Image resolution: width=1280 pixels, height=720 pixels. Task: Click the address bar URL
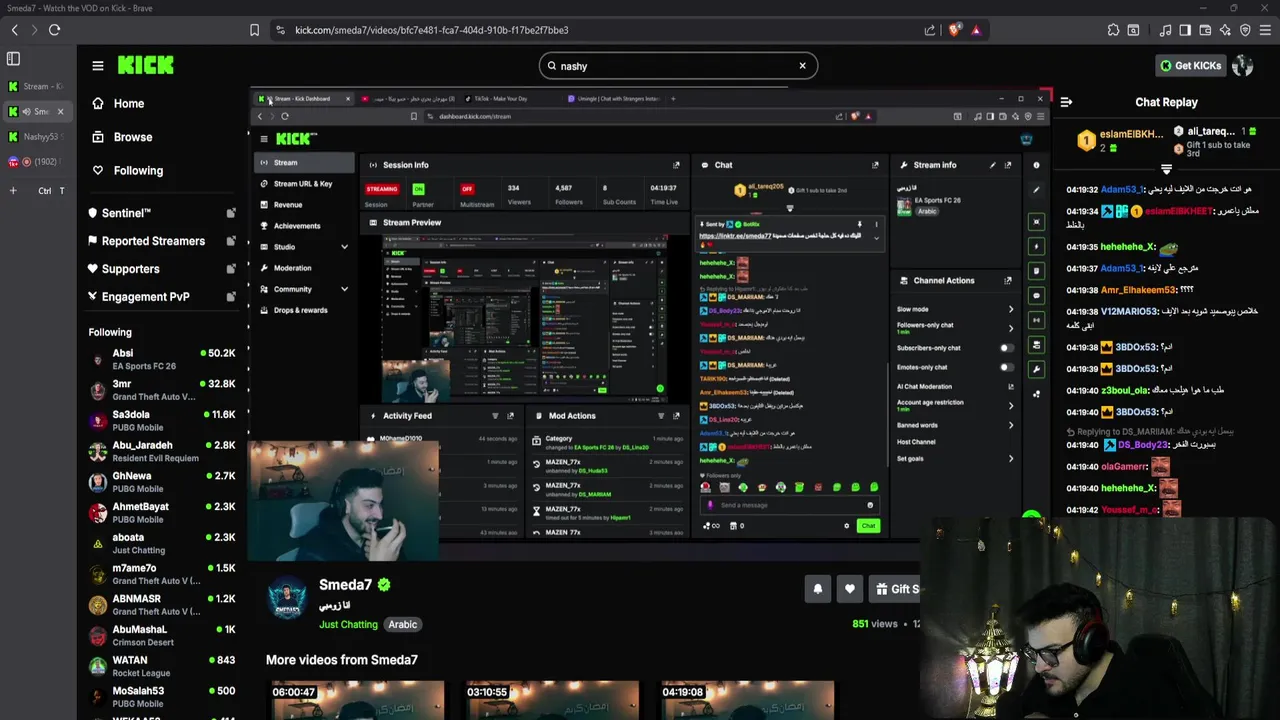[431, 30]
